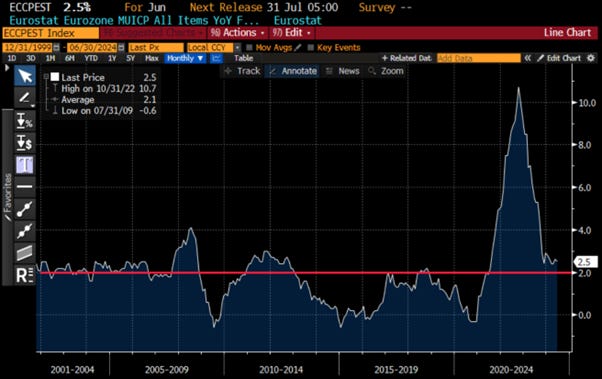Edit moving averages via pencil icon

[x=298, y=48]
